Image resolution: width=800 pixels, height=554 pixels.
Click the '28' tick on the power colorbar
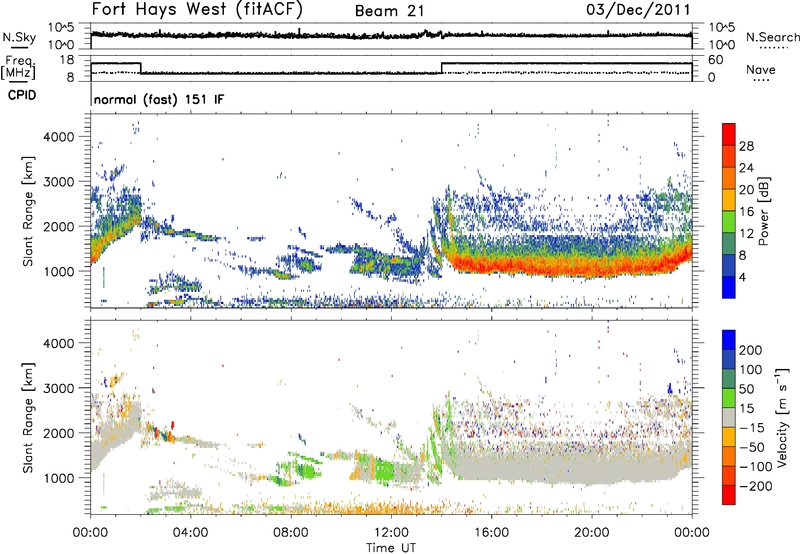[x=746, y=146]
